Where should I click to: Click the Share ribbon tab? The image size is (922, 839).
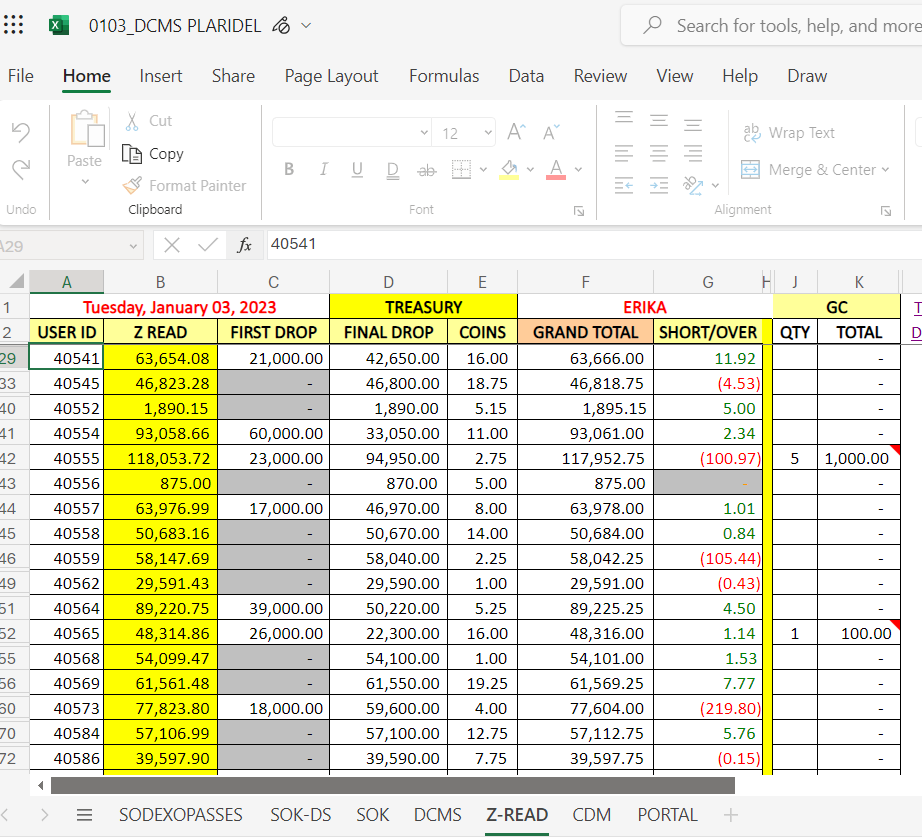(233, 76)
